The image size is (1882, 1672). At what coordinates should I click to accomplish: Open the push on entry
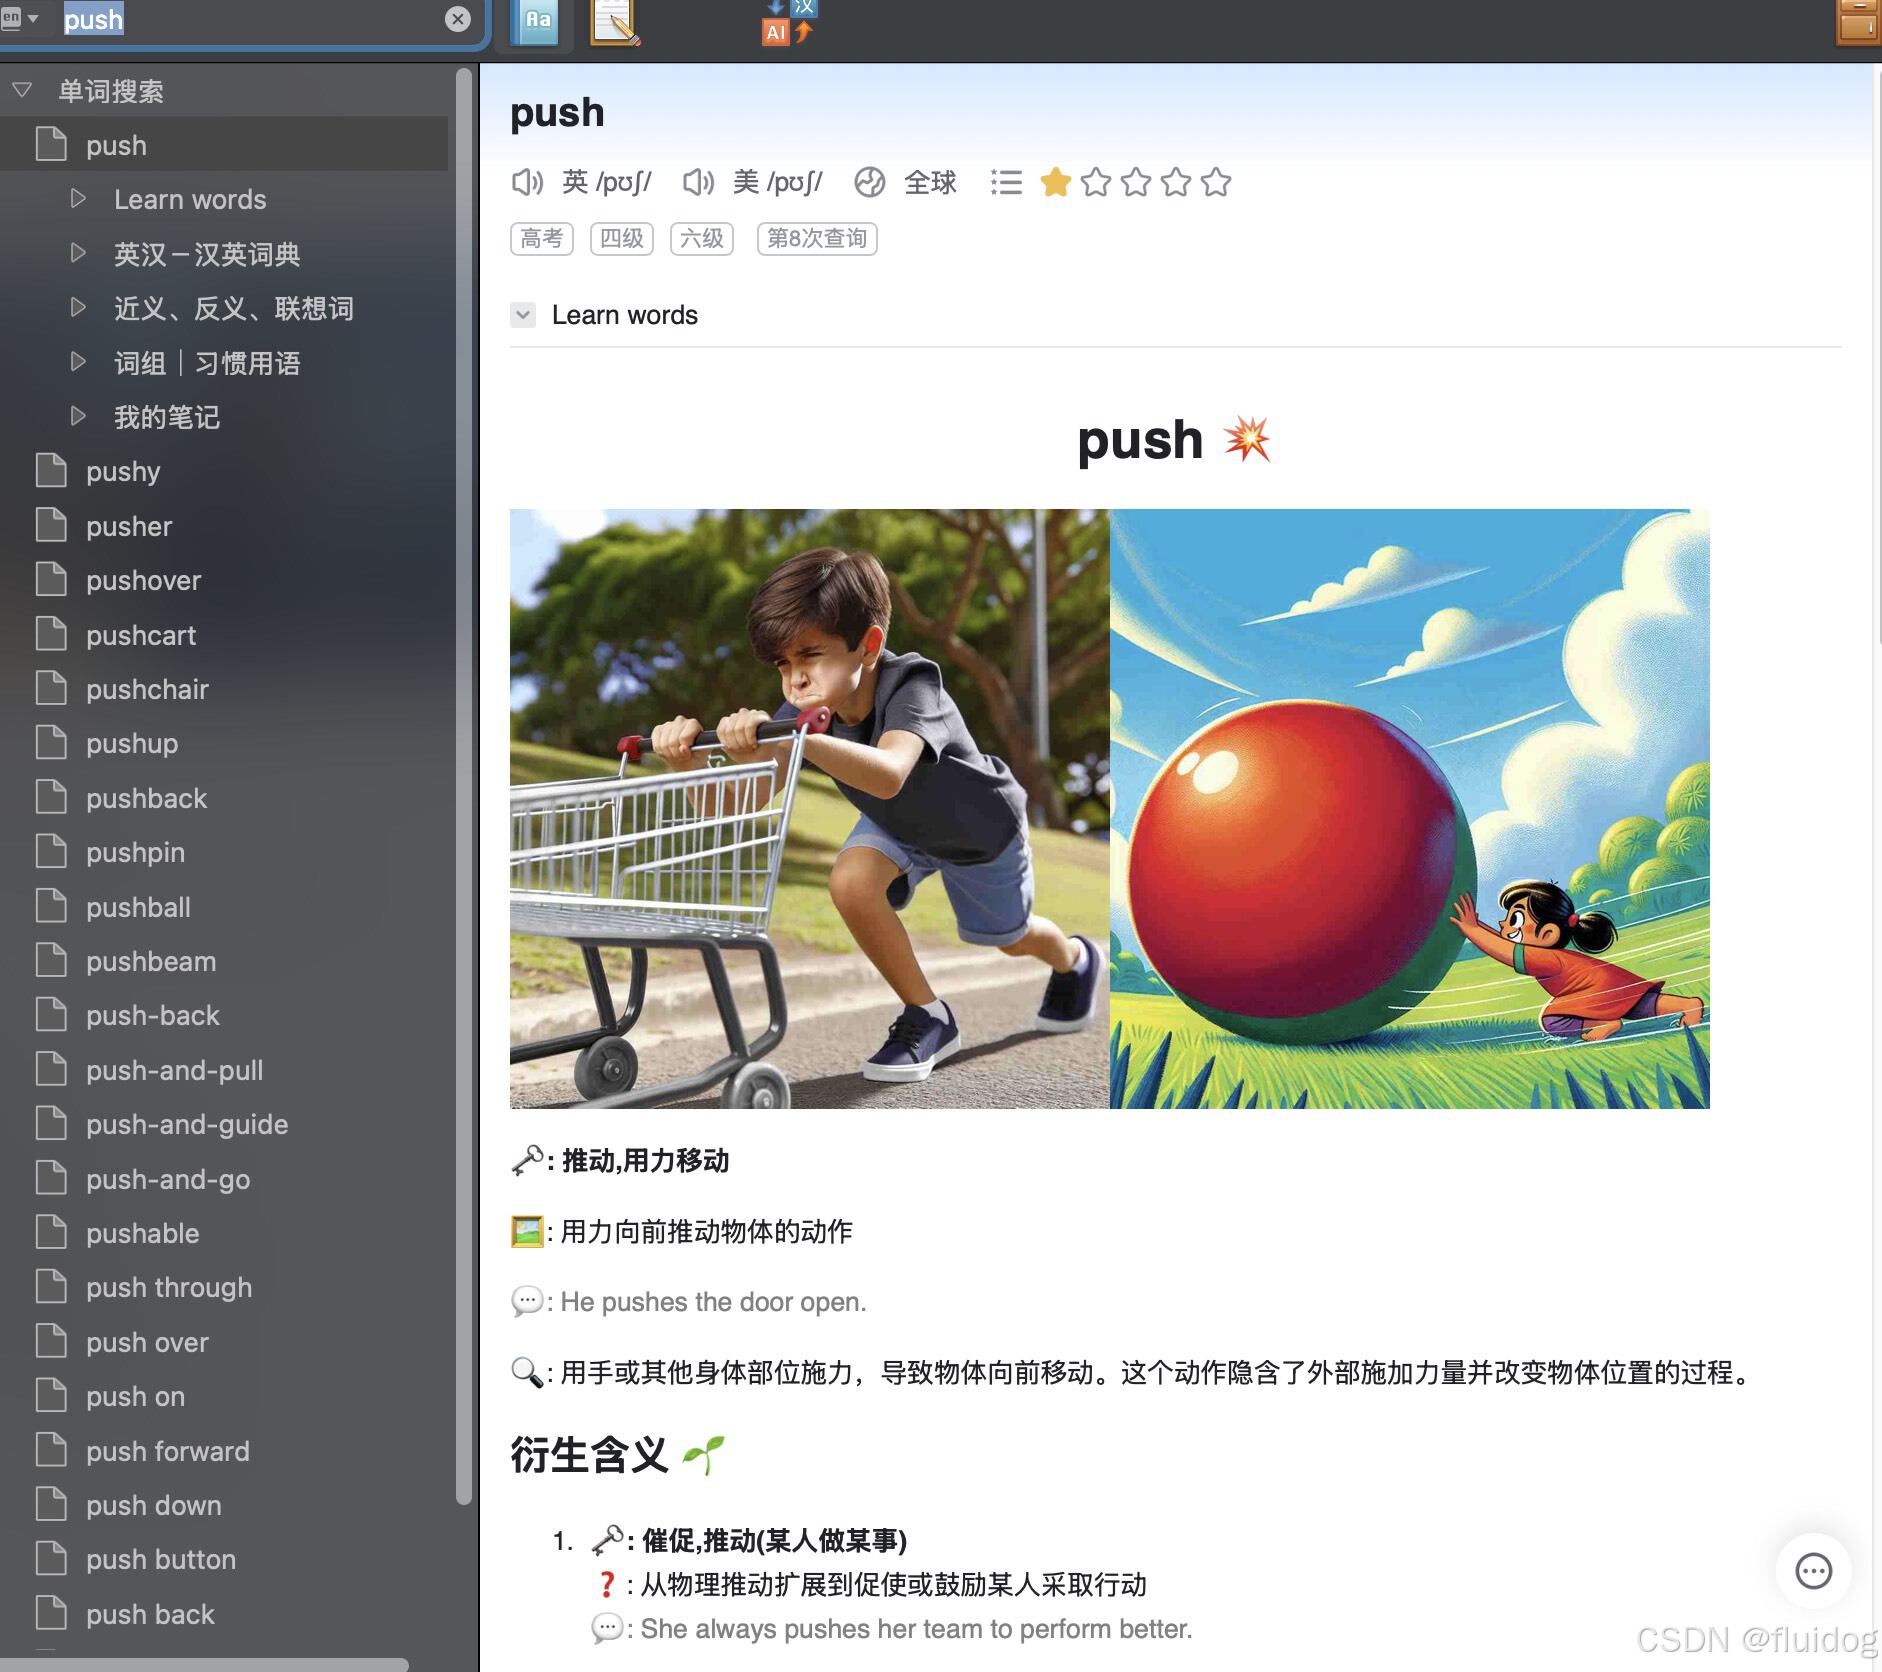pos(224,1396)
